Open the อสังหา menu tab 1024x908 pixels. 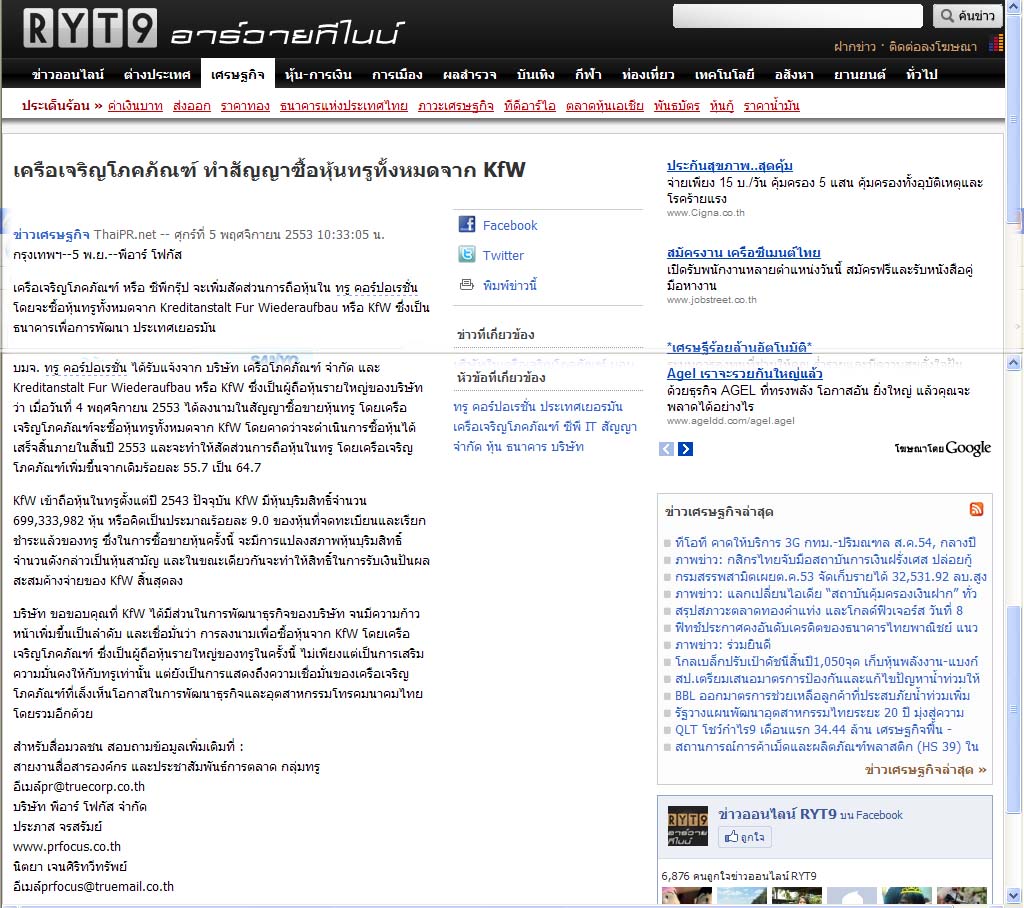pos(794,74)
